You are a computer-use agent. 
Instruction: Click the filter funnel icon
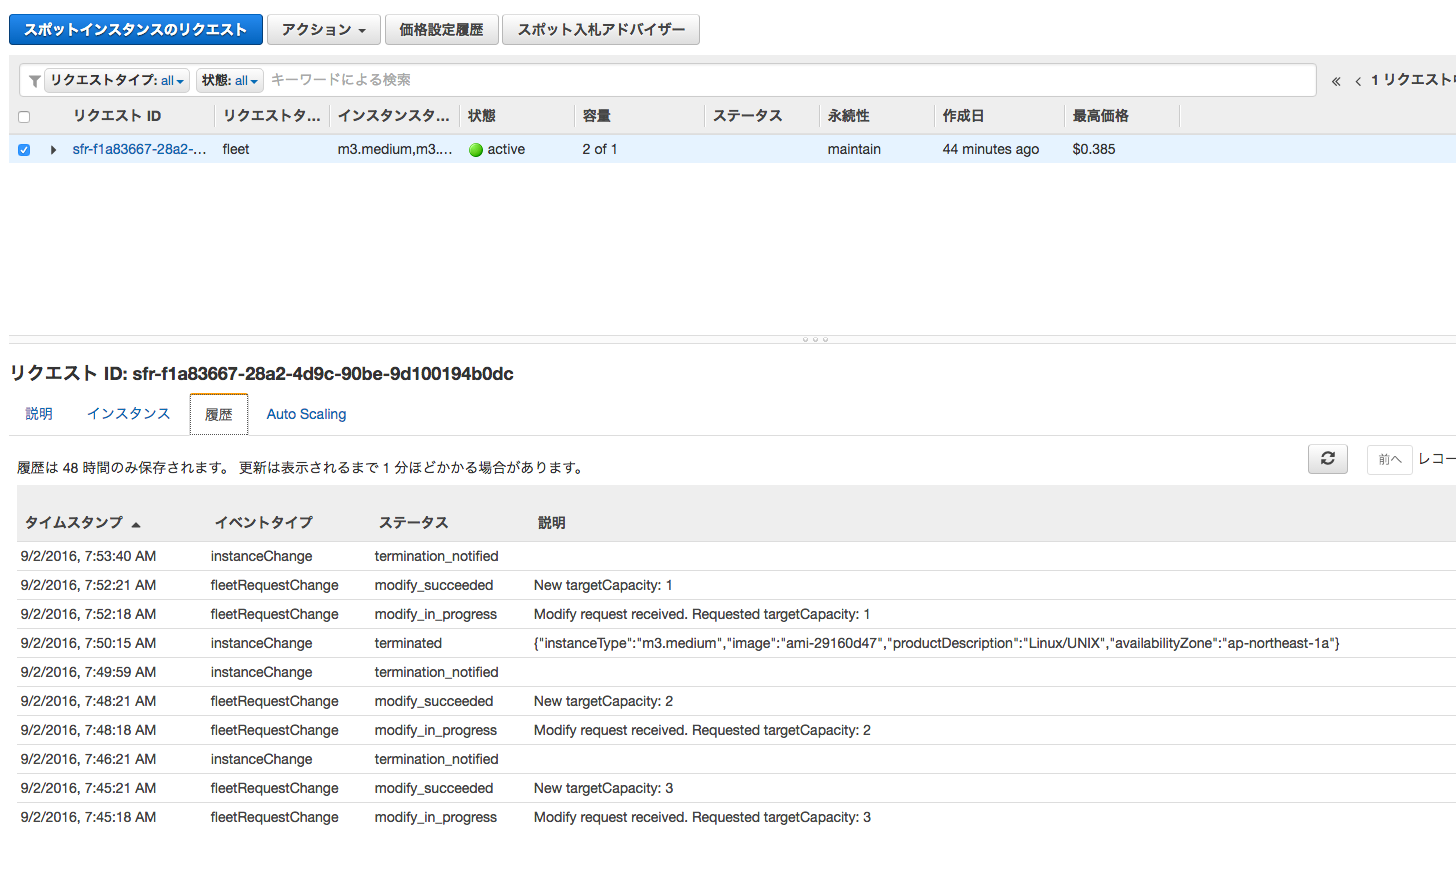[34, 81]
